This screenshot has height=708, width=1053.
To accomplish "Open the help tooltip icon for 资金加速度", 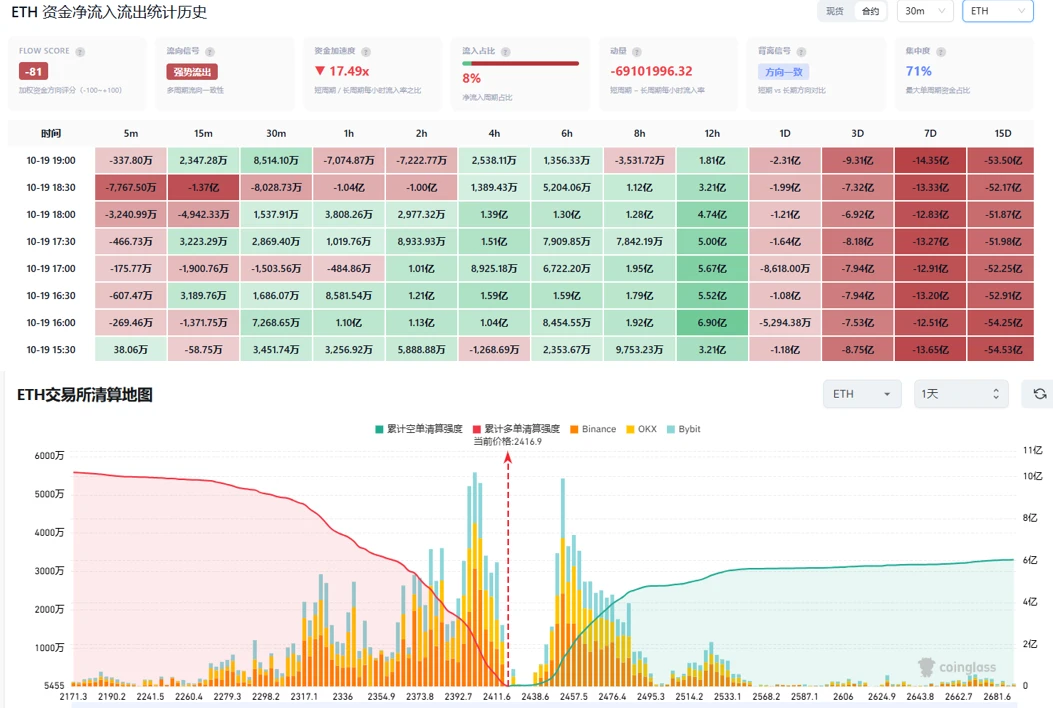I will 366,52.
